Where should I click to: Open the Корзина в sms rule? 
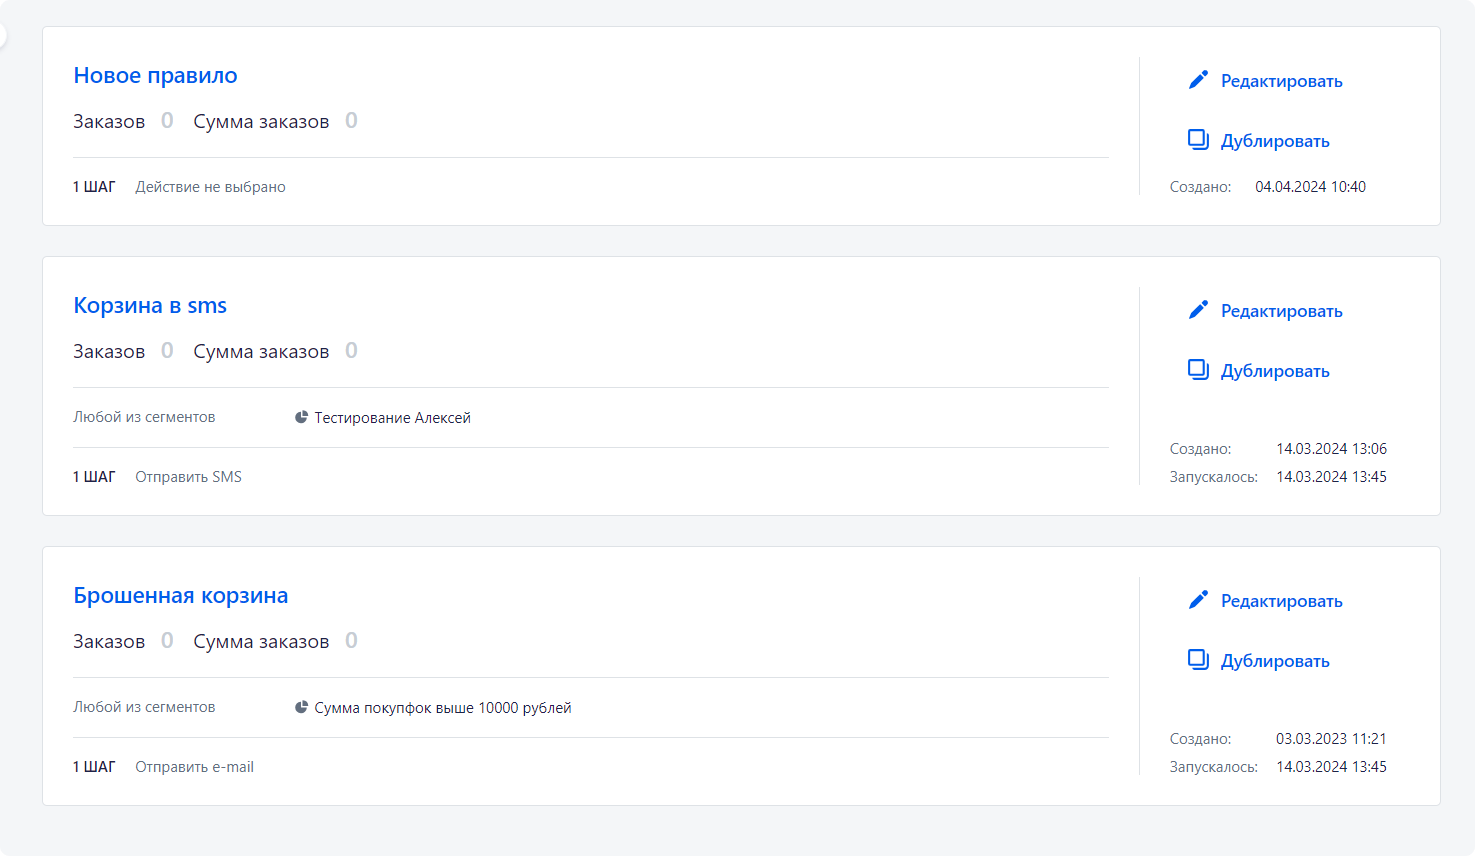coord(150,305)
